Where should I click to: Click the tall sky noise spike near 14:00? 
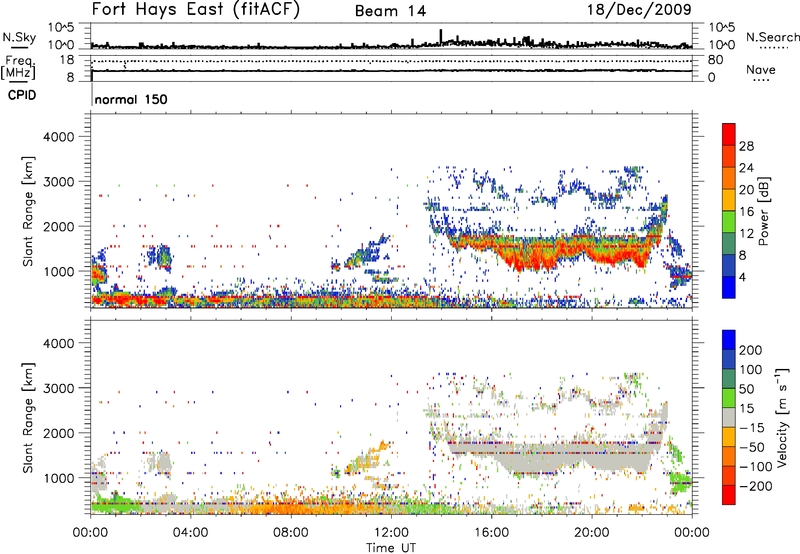pos(441,36)
